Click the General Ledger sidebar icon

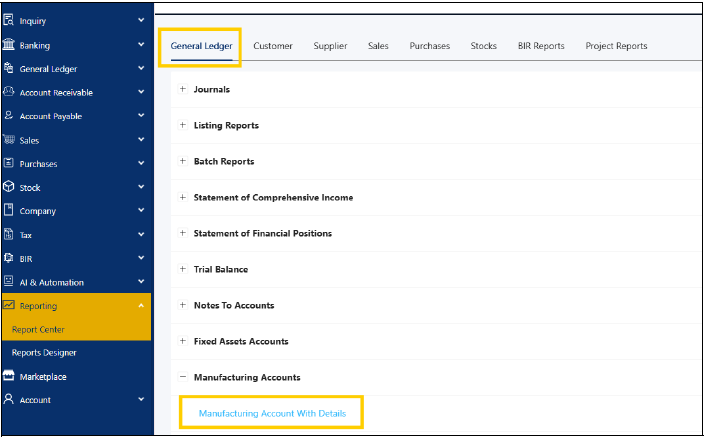9,68
